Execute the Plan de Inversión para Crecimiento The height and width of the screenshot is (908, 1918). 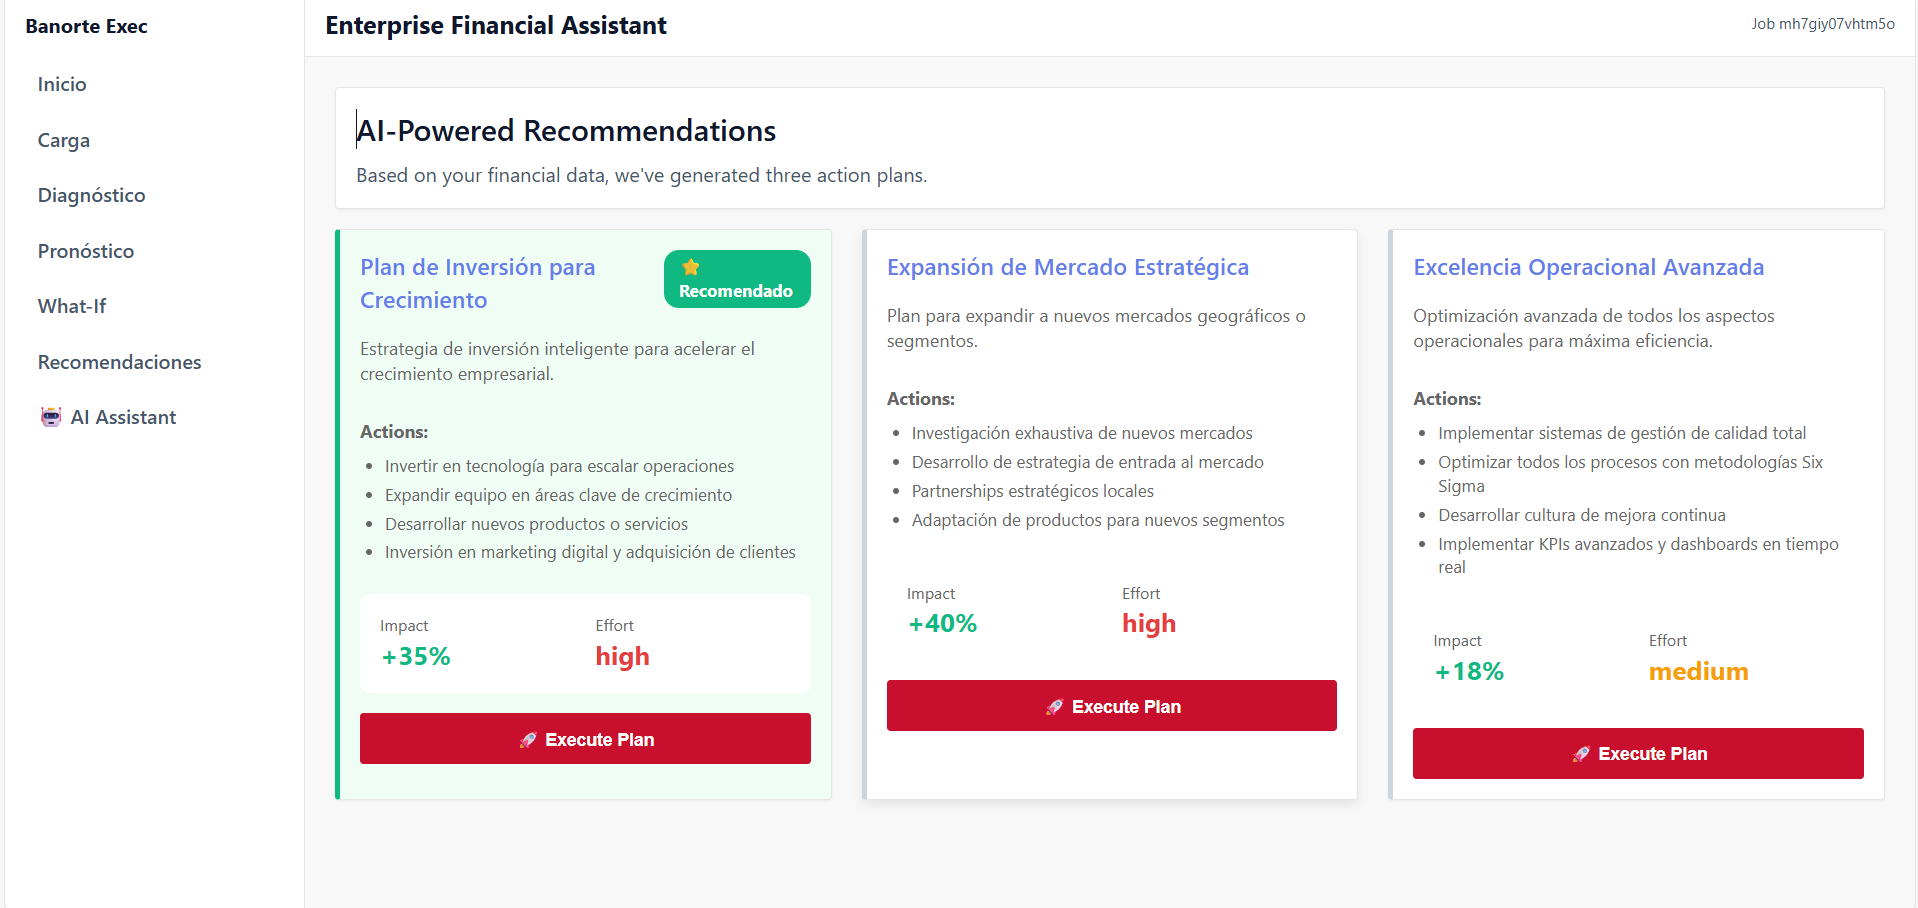pyautogui.click(x=585, y=739)
